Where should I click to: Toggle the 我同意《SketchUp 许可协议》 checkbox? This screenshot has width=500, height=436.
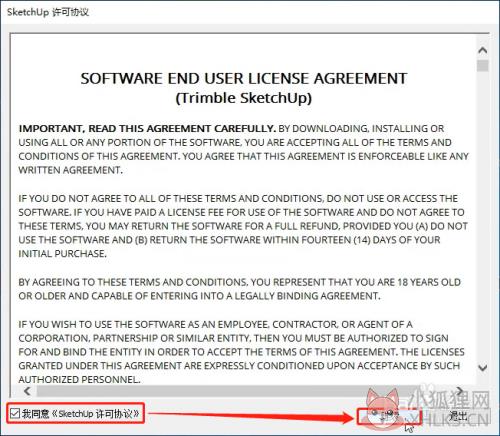15,414
